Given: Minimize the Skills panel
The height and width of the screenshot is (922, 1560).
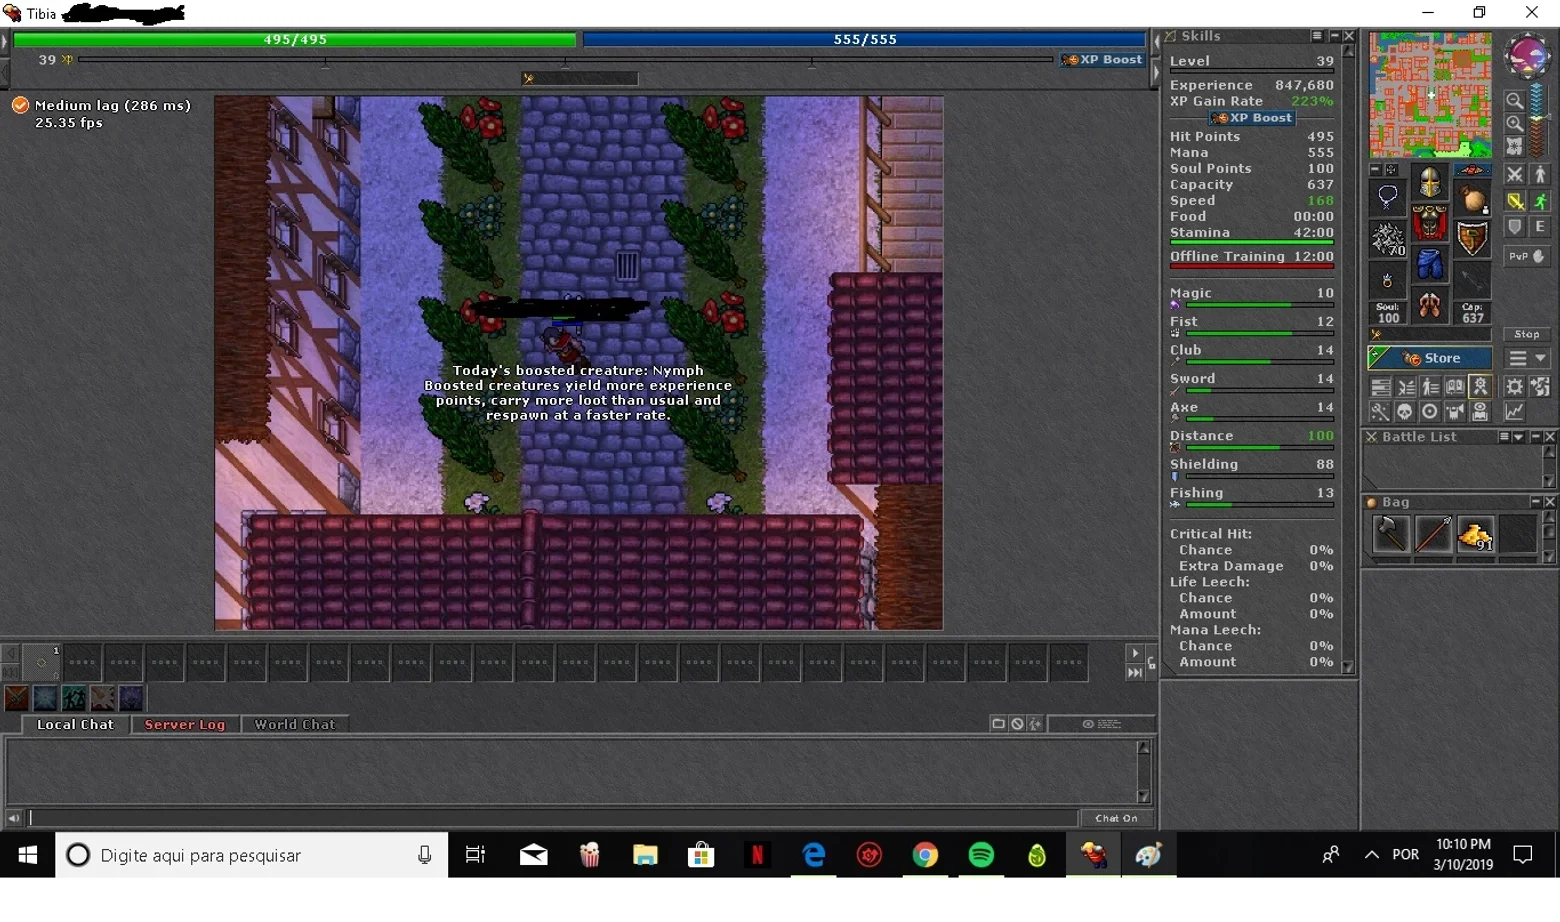Looking at the screenshot, I should 1334,36.
